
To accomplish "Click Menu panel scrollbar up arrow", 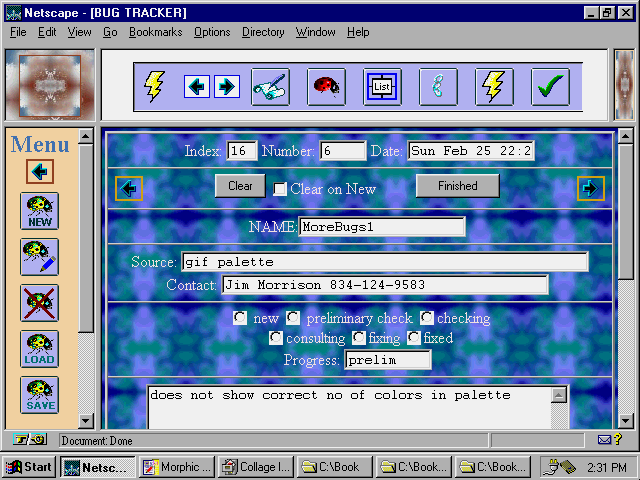I will click(x=86, y=136).
